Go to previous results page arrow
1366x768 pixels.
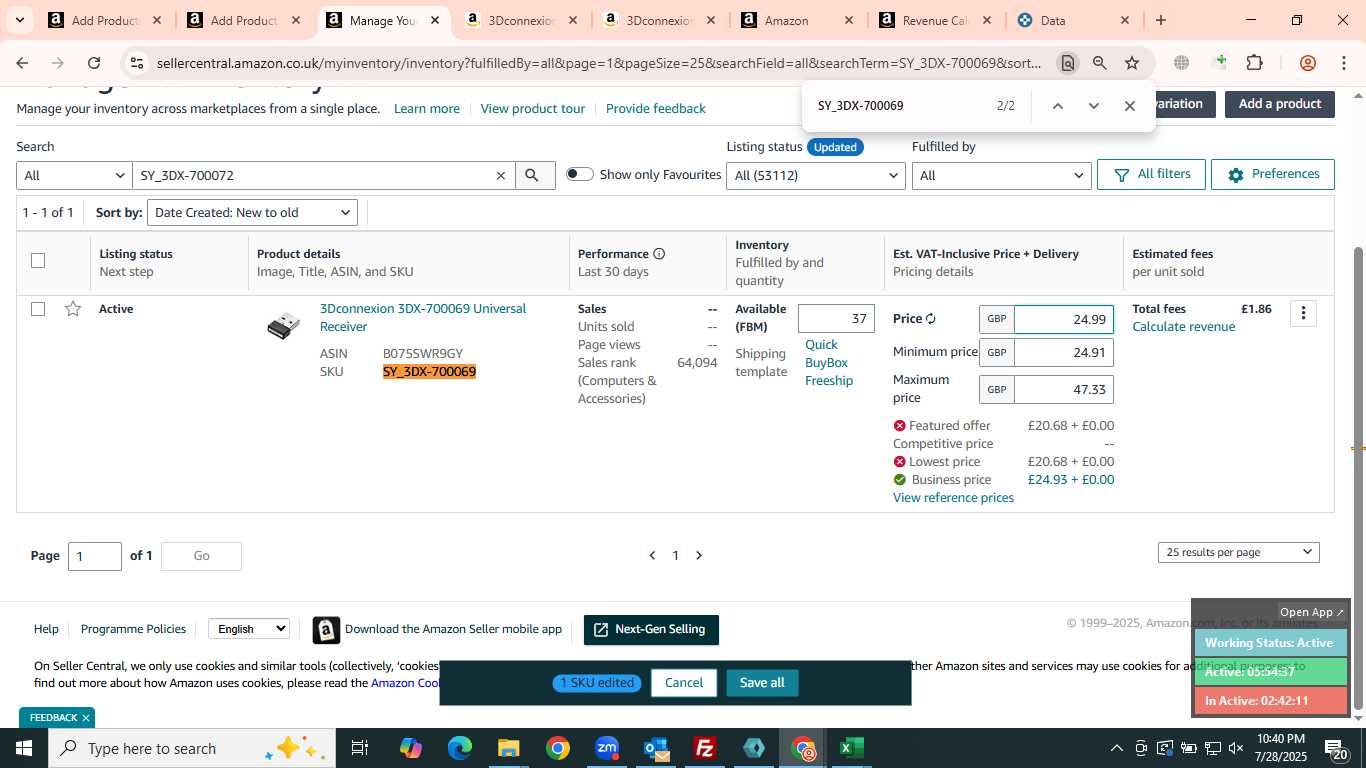pyautogui.click(x=652, y=555)
